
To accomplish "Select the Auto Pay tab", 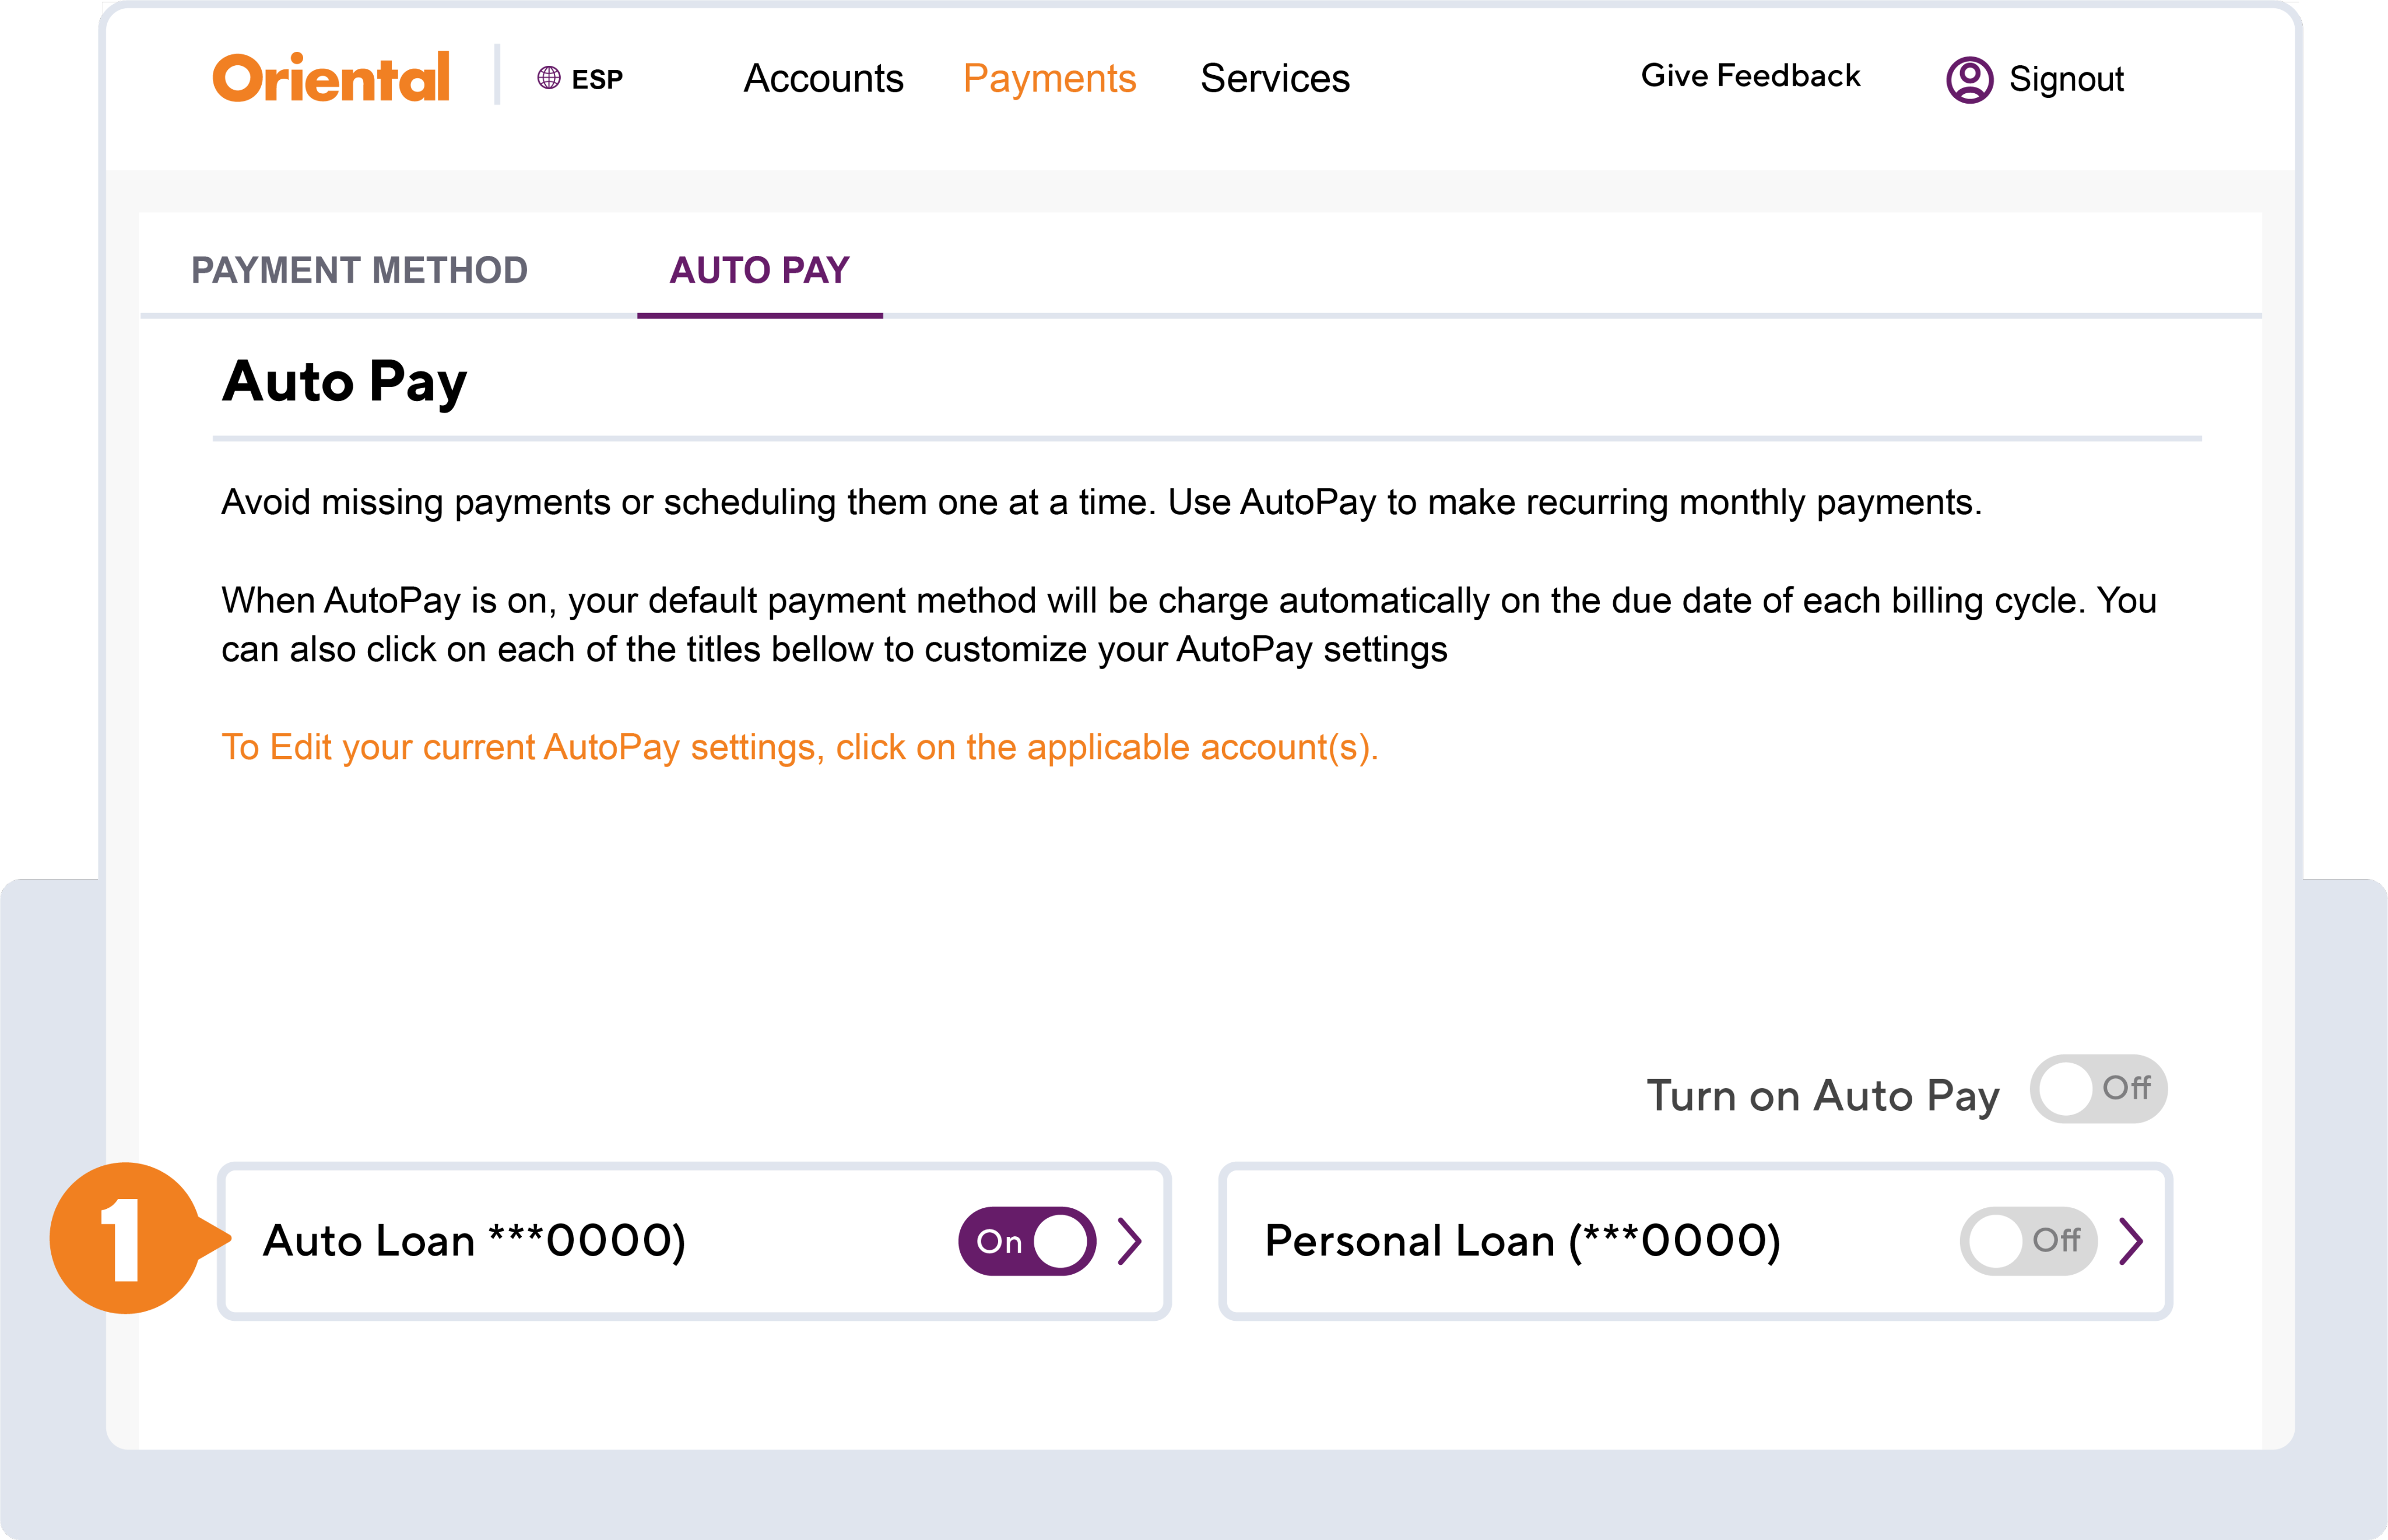I will (759, 270).
